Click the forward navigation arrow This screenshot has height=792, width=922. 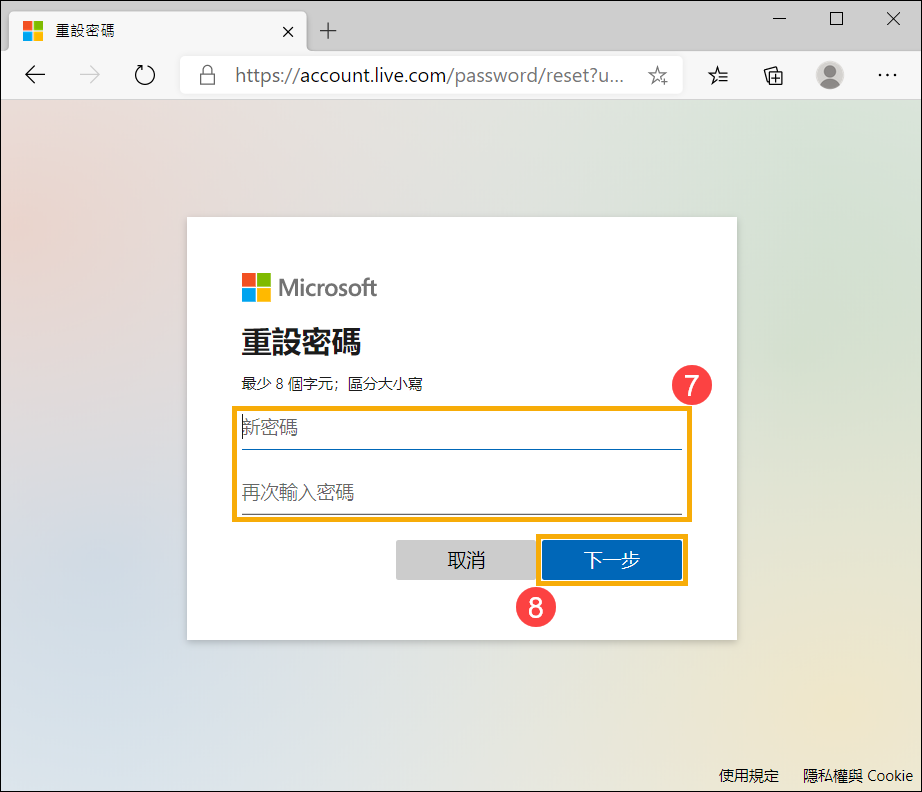click(89, 75)
